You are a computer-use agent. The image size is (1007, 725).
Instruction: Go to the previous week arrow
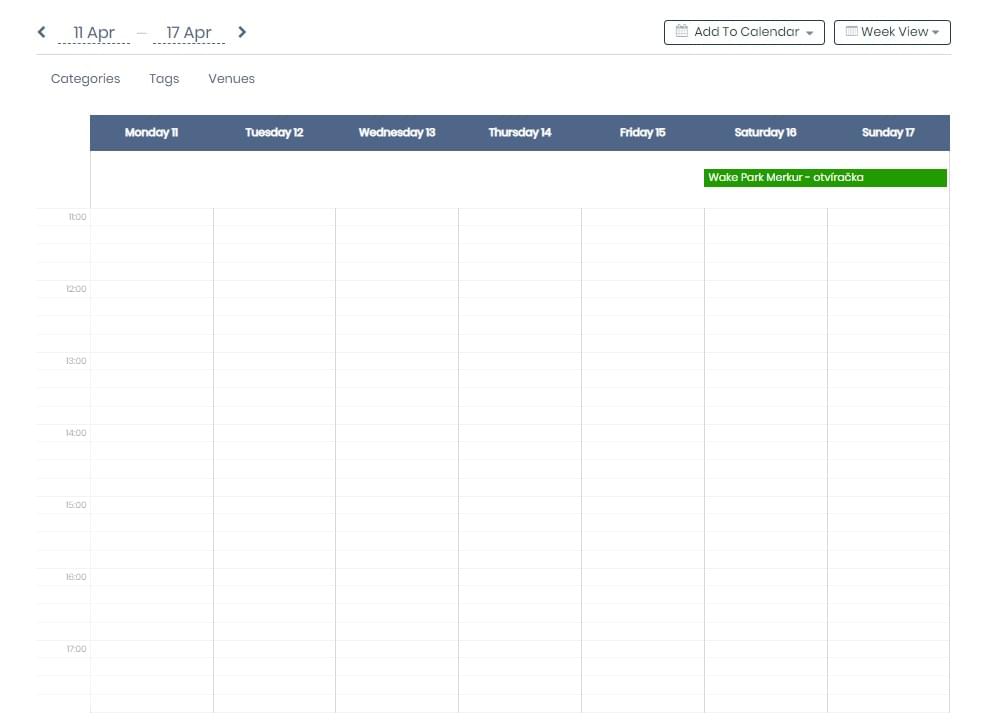coord(42,31)
